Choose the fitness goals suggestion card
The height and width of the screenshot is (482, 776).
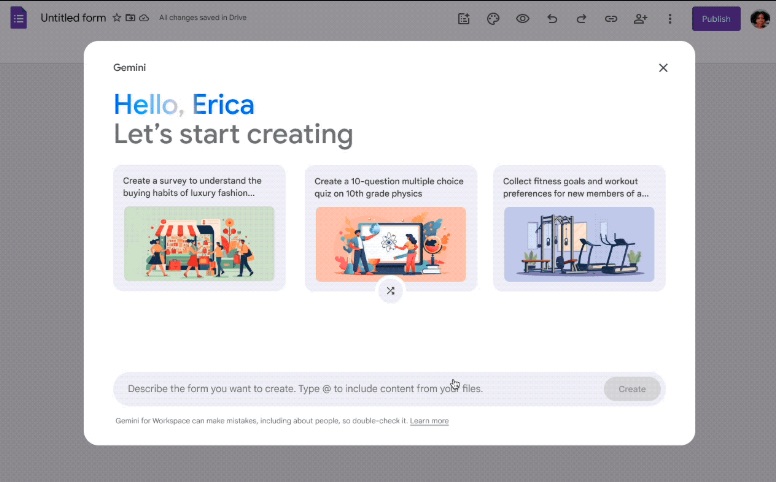579,228
